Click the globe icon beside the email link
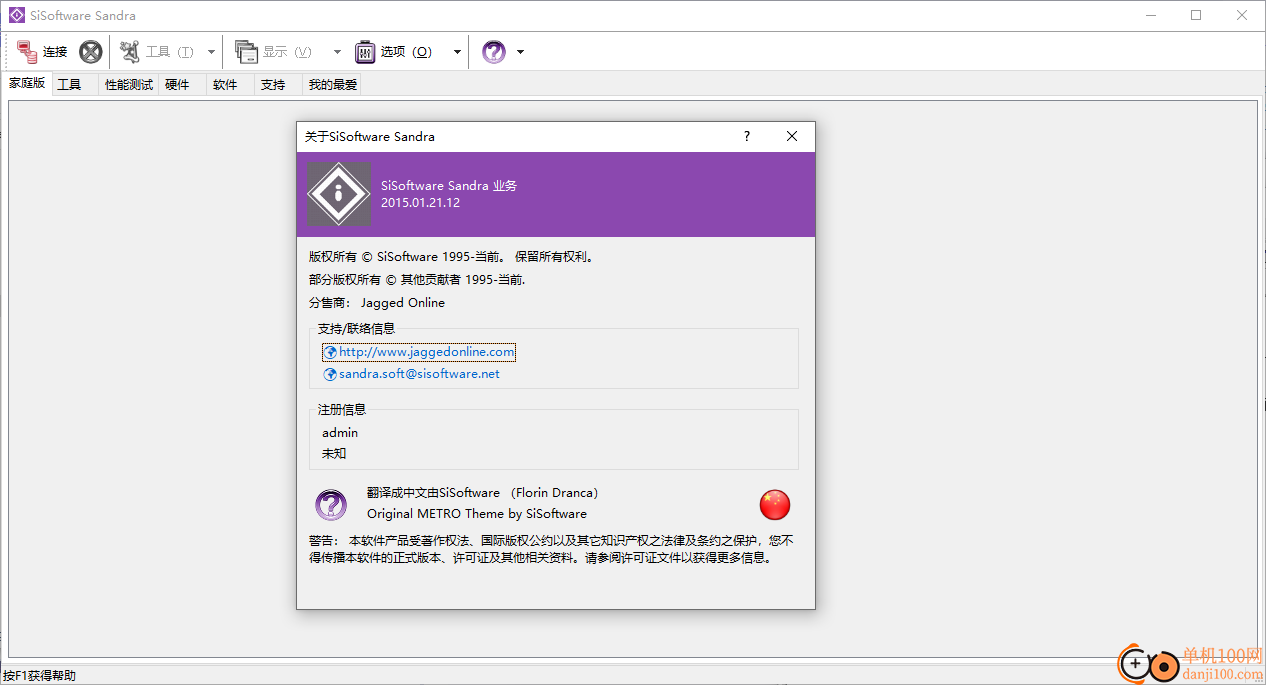 click(x=330, y=374)
